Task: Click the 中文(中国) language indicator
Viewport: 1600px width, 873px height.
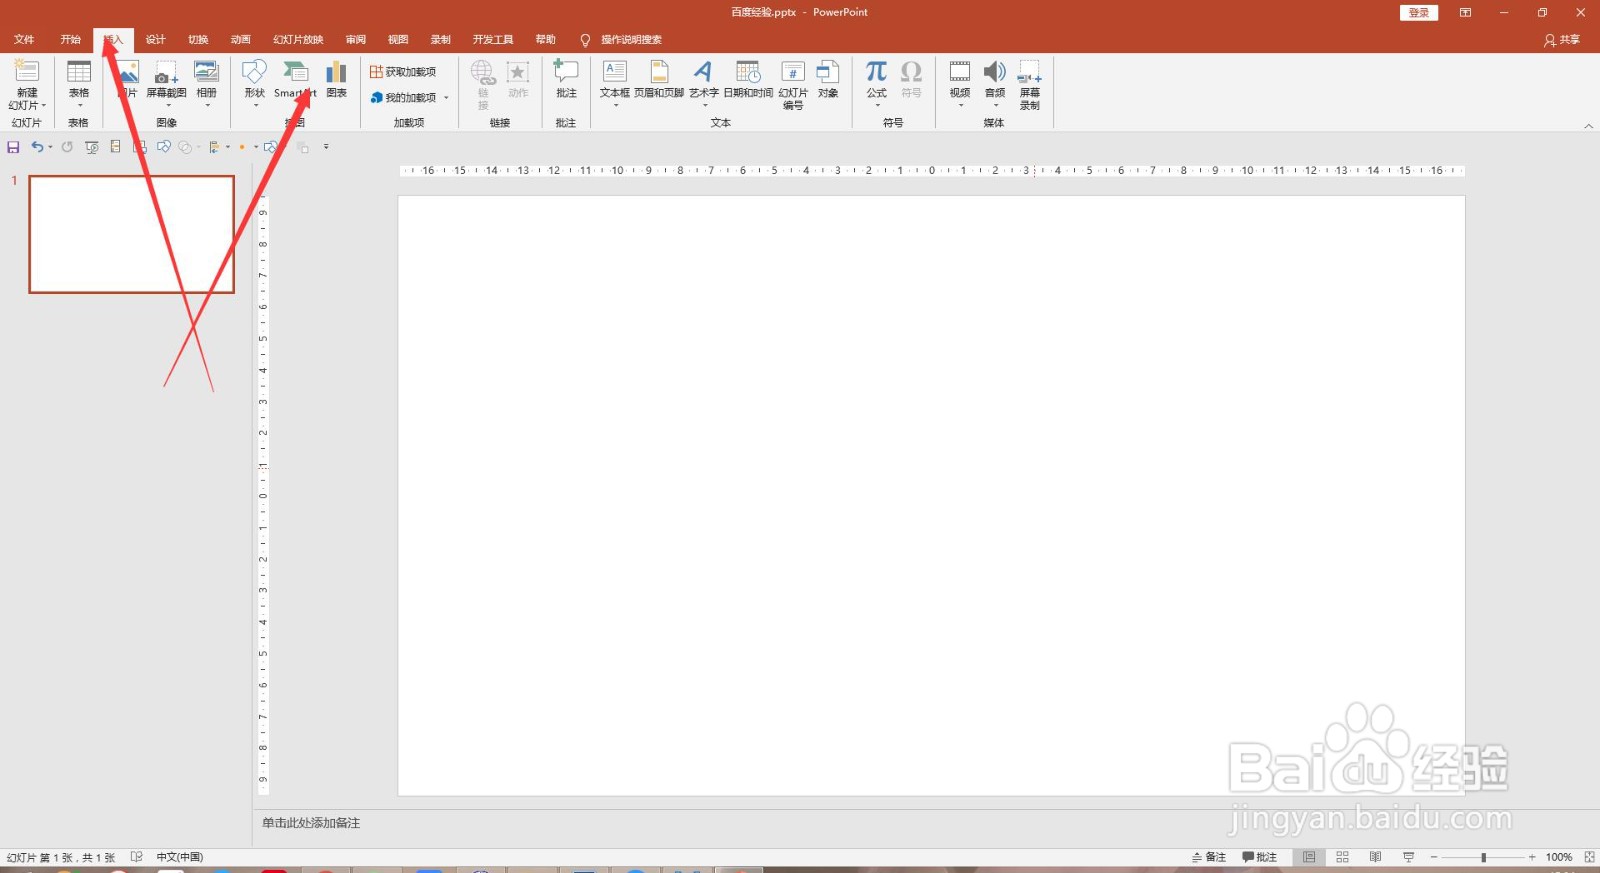Action: pos(180,857)
